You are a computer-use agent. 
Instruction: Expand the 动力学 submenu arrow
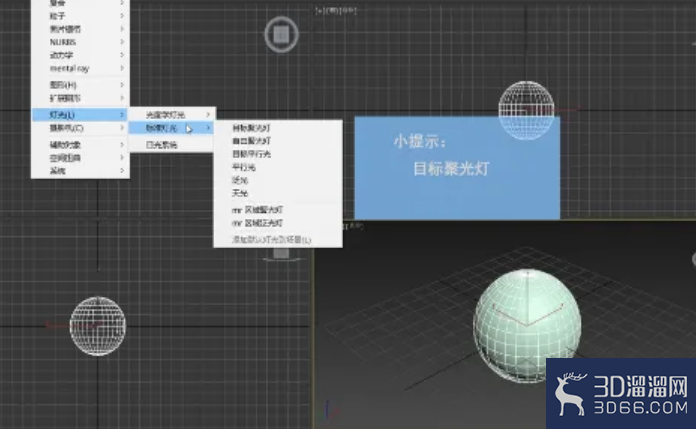[x=122, y=55]
